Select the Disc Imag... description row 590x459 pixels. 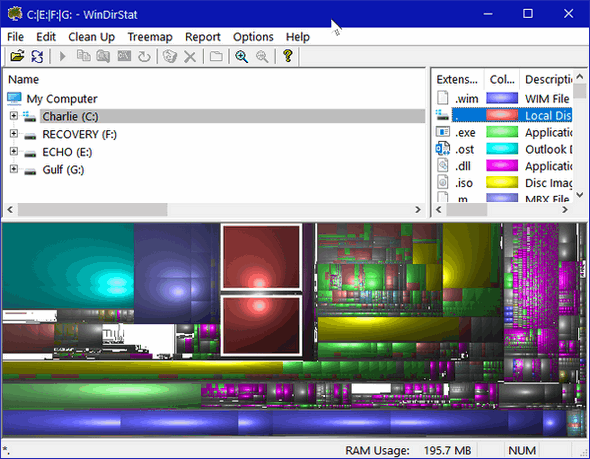coord(548,183)
